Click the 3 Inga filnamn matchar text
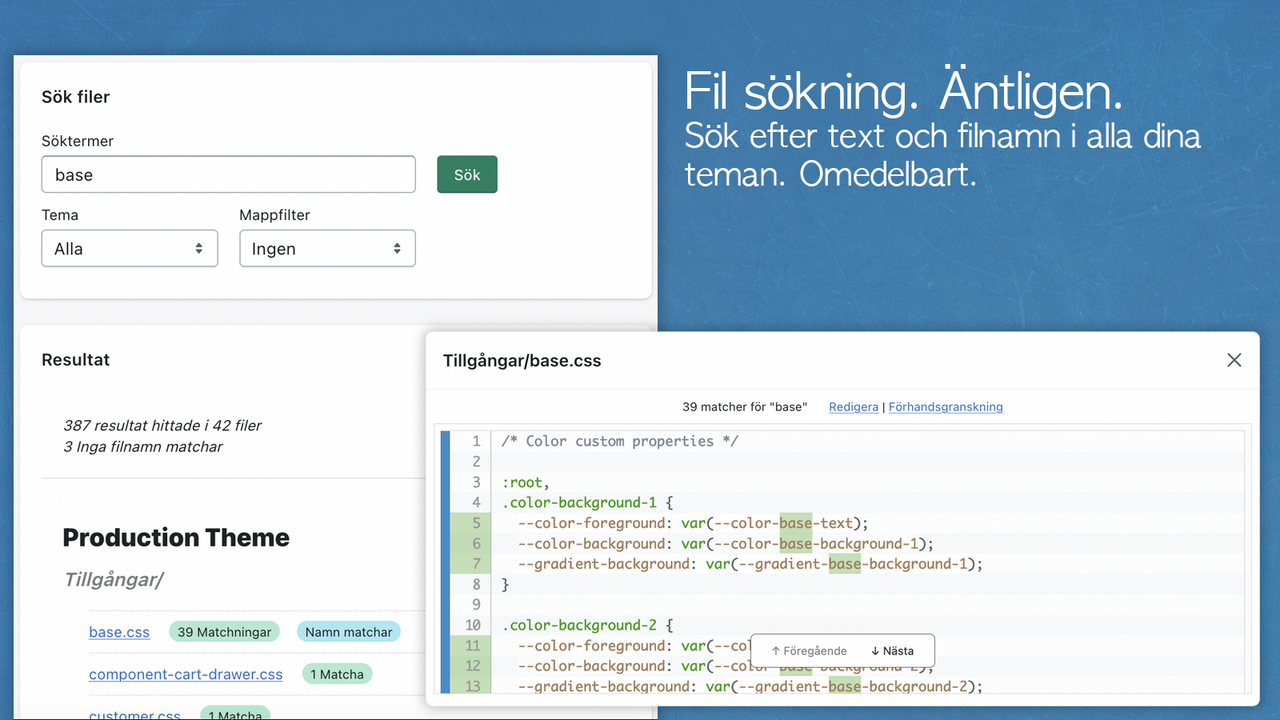 [143, 447]
